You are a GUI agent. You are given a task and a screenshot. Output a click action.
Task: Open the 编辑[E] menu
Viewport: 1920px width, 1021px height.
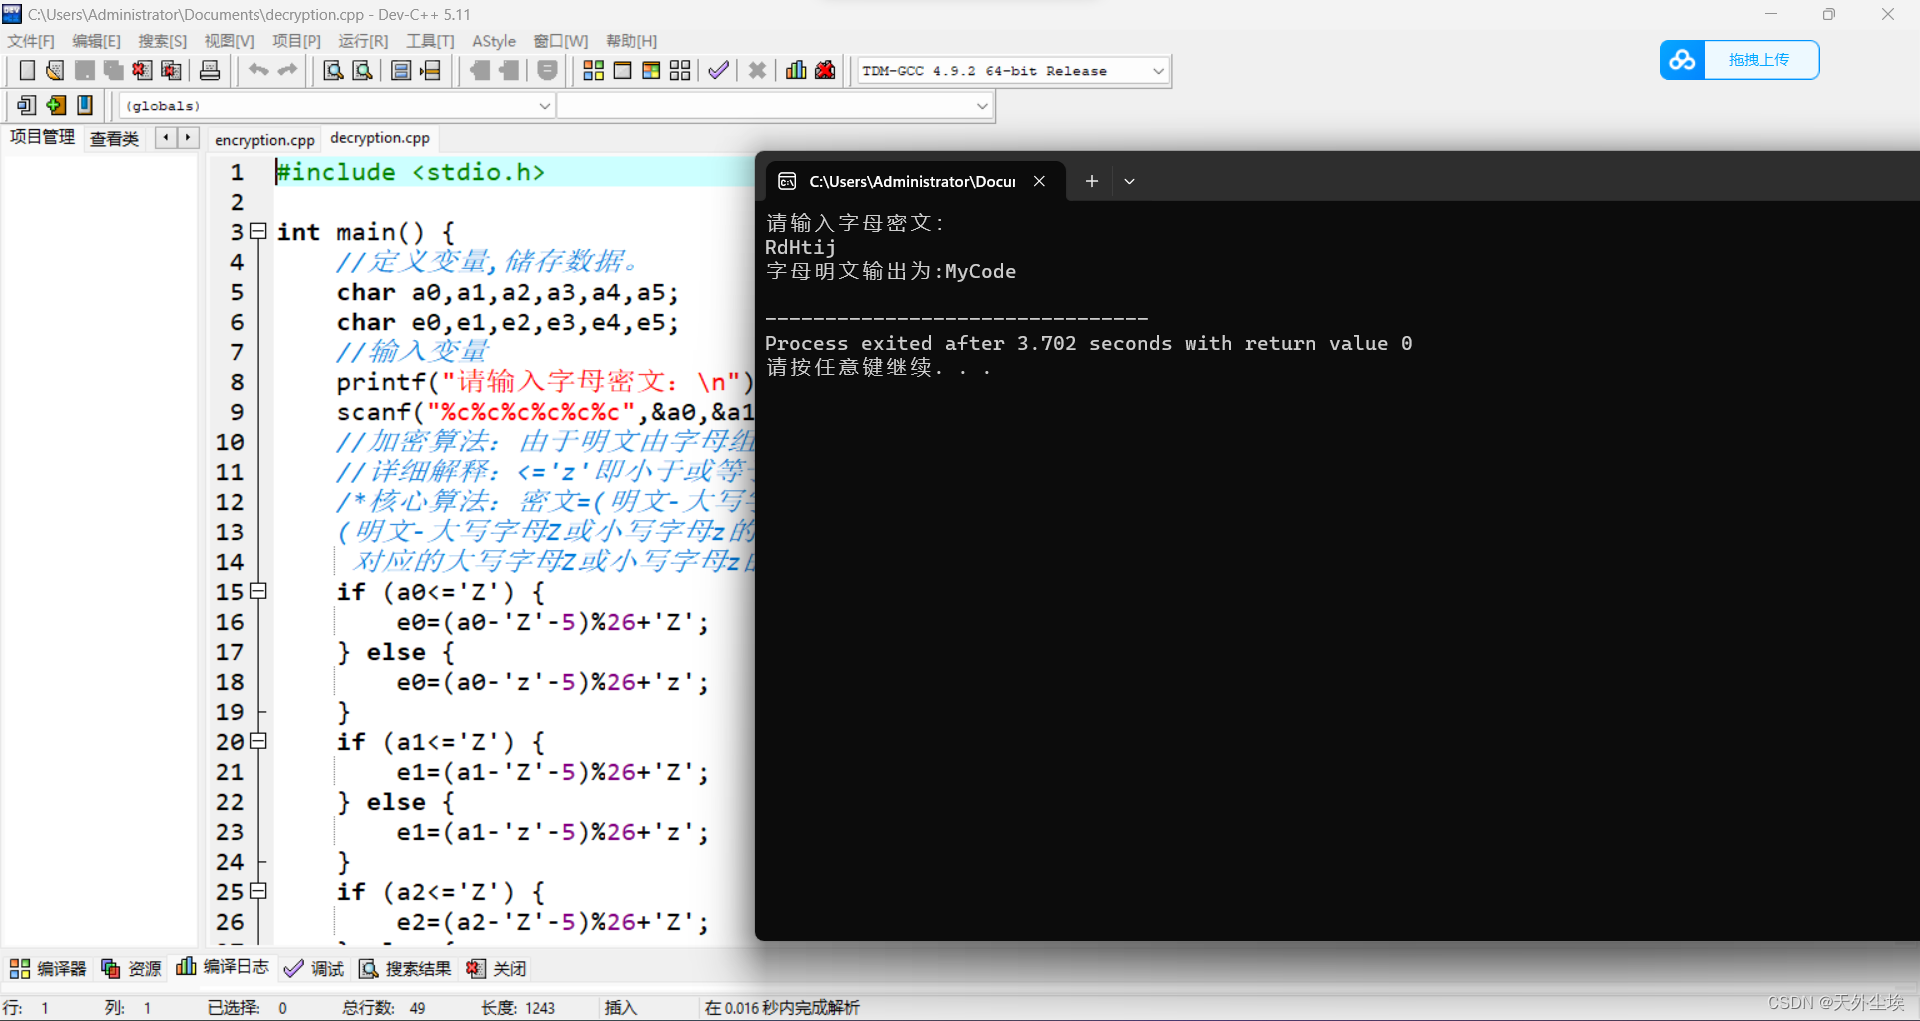[96, 41]
